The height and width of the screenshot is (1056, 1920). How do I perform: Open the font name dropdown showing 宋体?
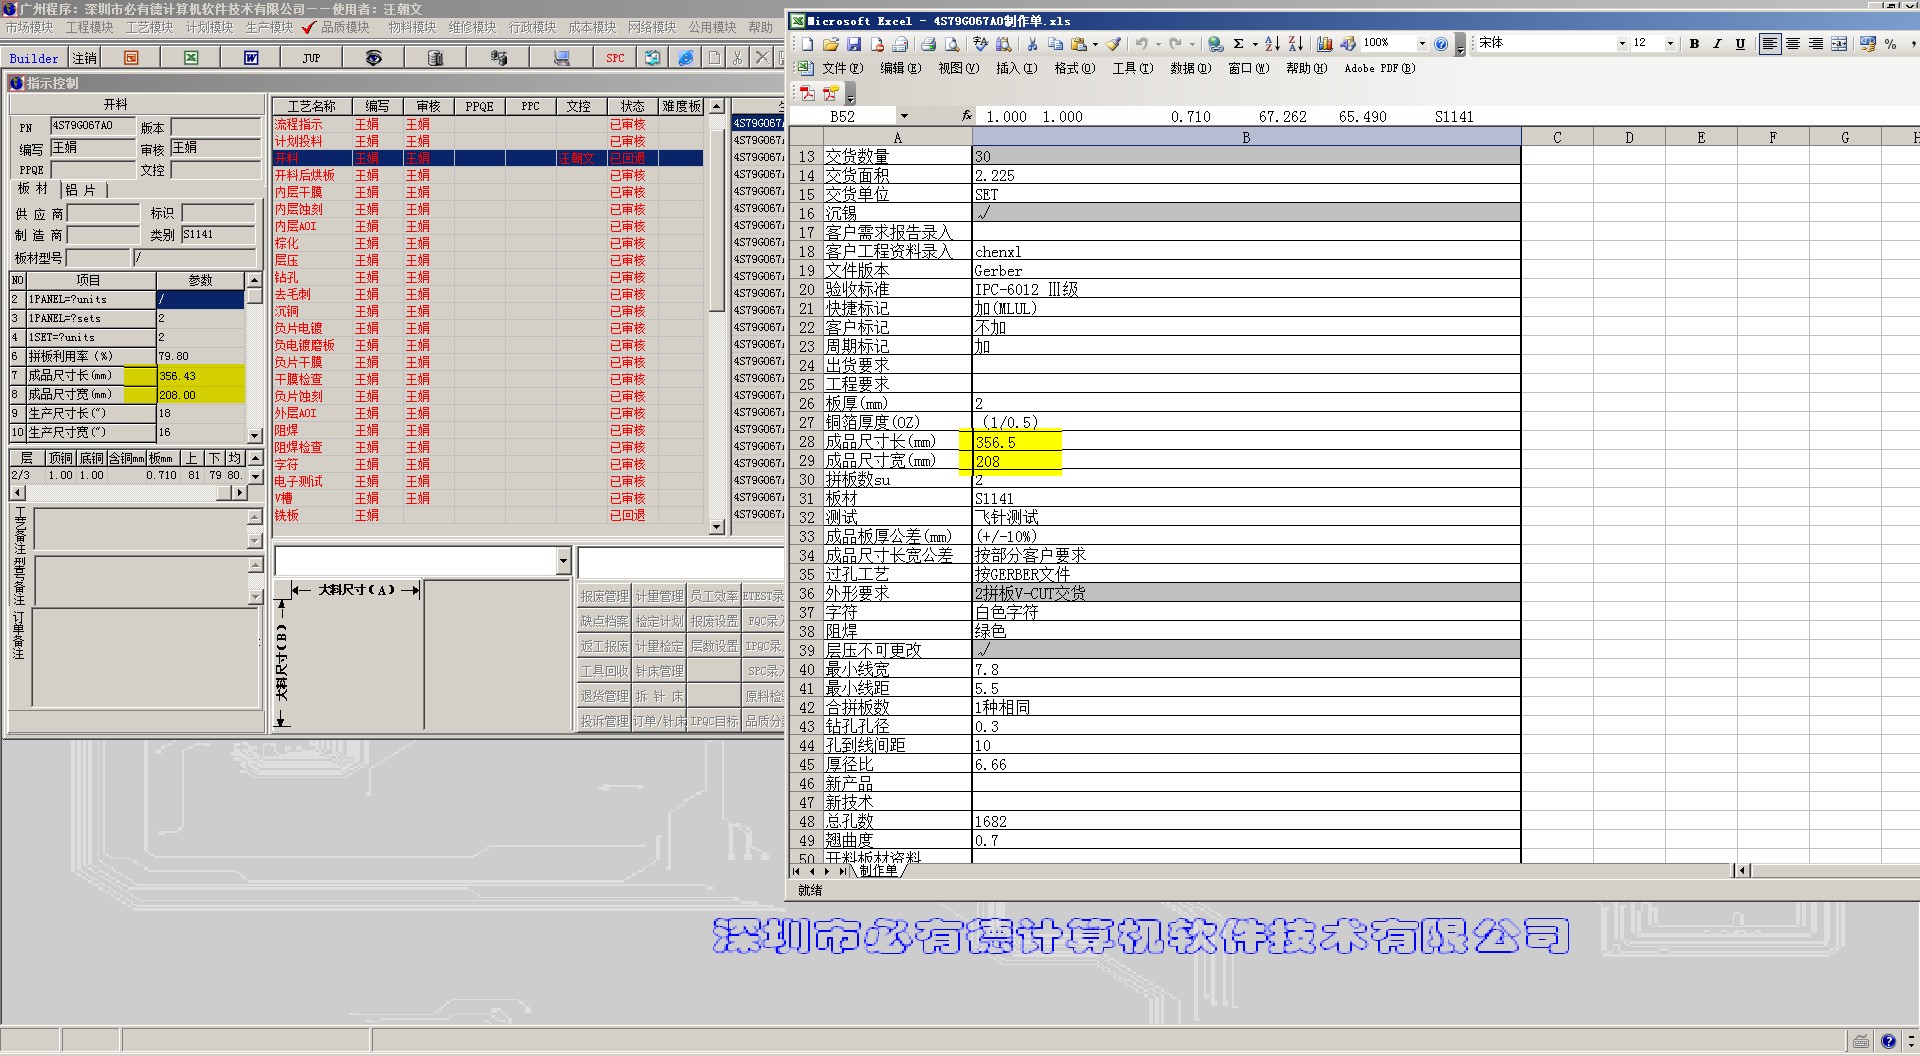(1621, 44)
